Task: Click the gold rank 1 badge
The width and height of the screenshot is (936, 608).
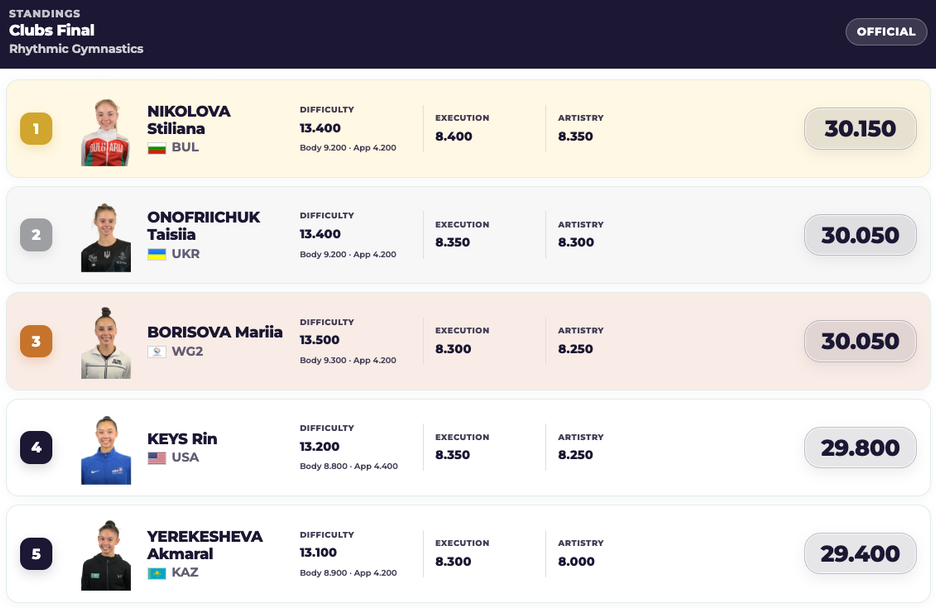Action: click(36, 128)
